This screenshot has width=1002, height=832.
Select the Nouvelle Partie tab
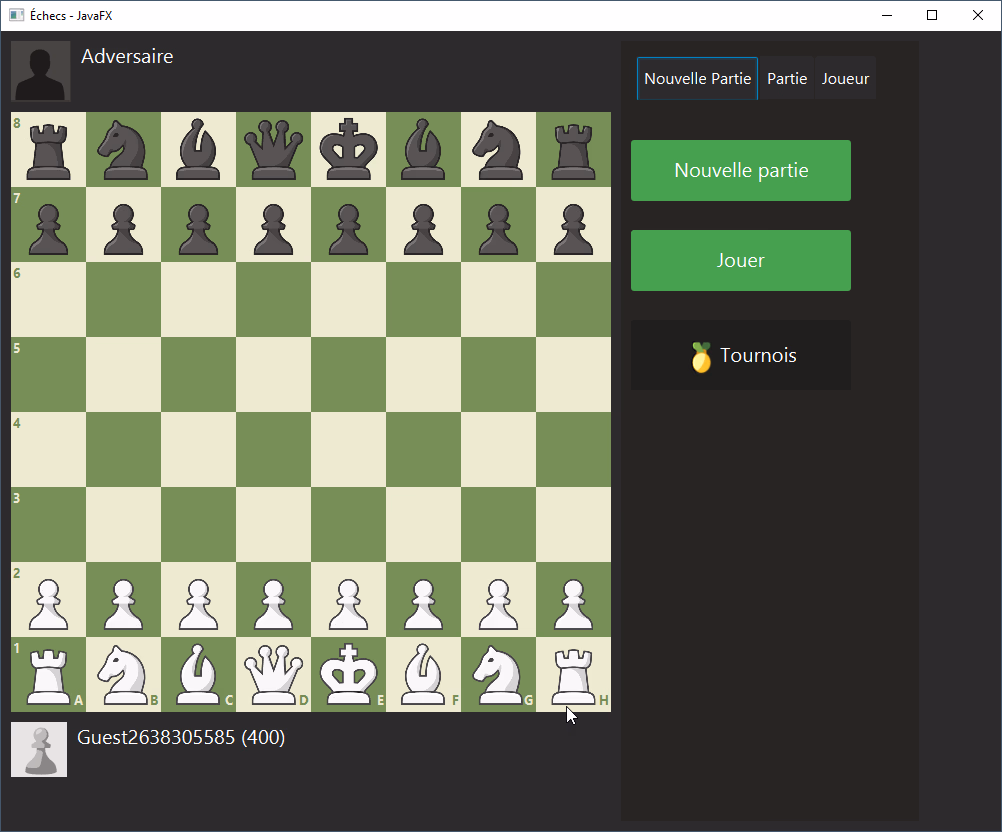pyautogui.click(x=697, y=78)
